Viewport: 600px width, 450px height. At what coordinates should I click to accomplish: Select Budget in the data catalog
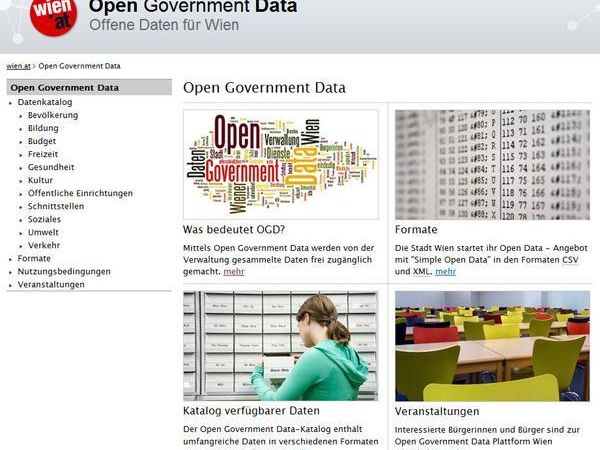click(42, 141)
